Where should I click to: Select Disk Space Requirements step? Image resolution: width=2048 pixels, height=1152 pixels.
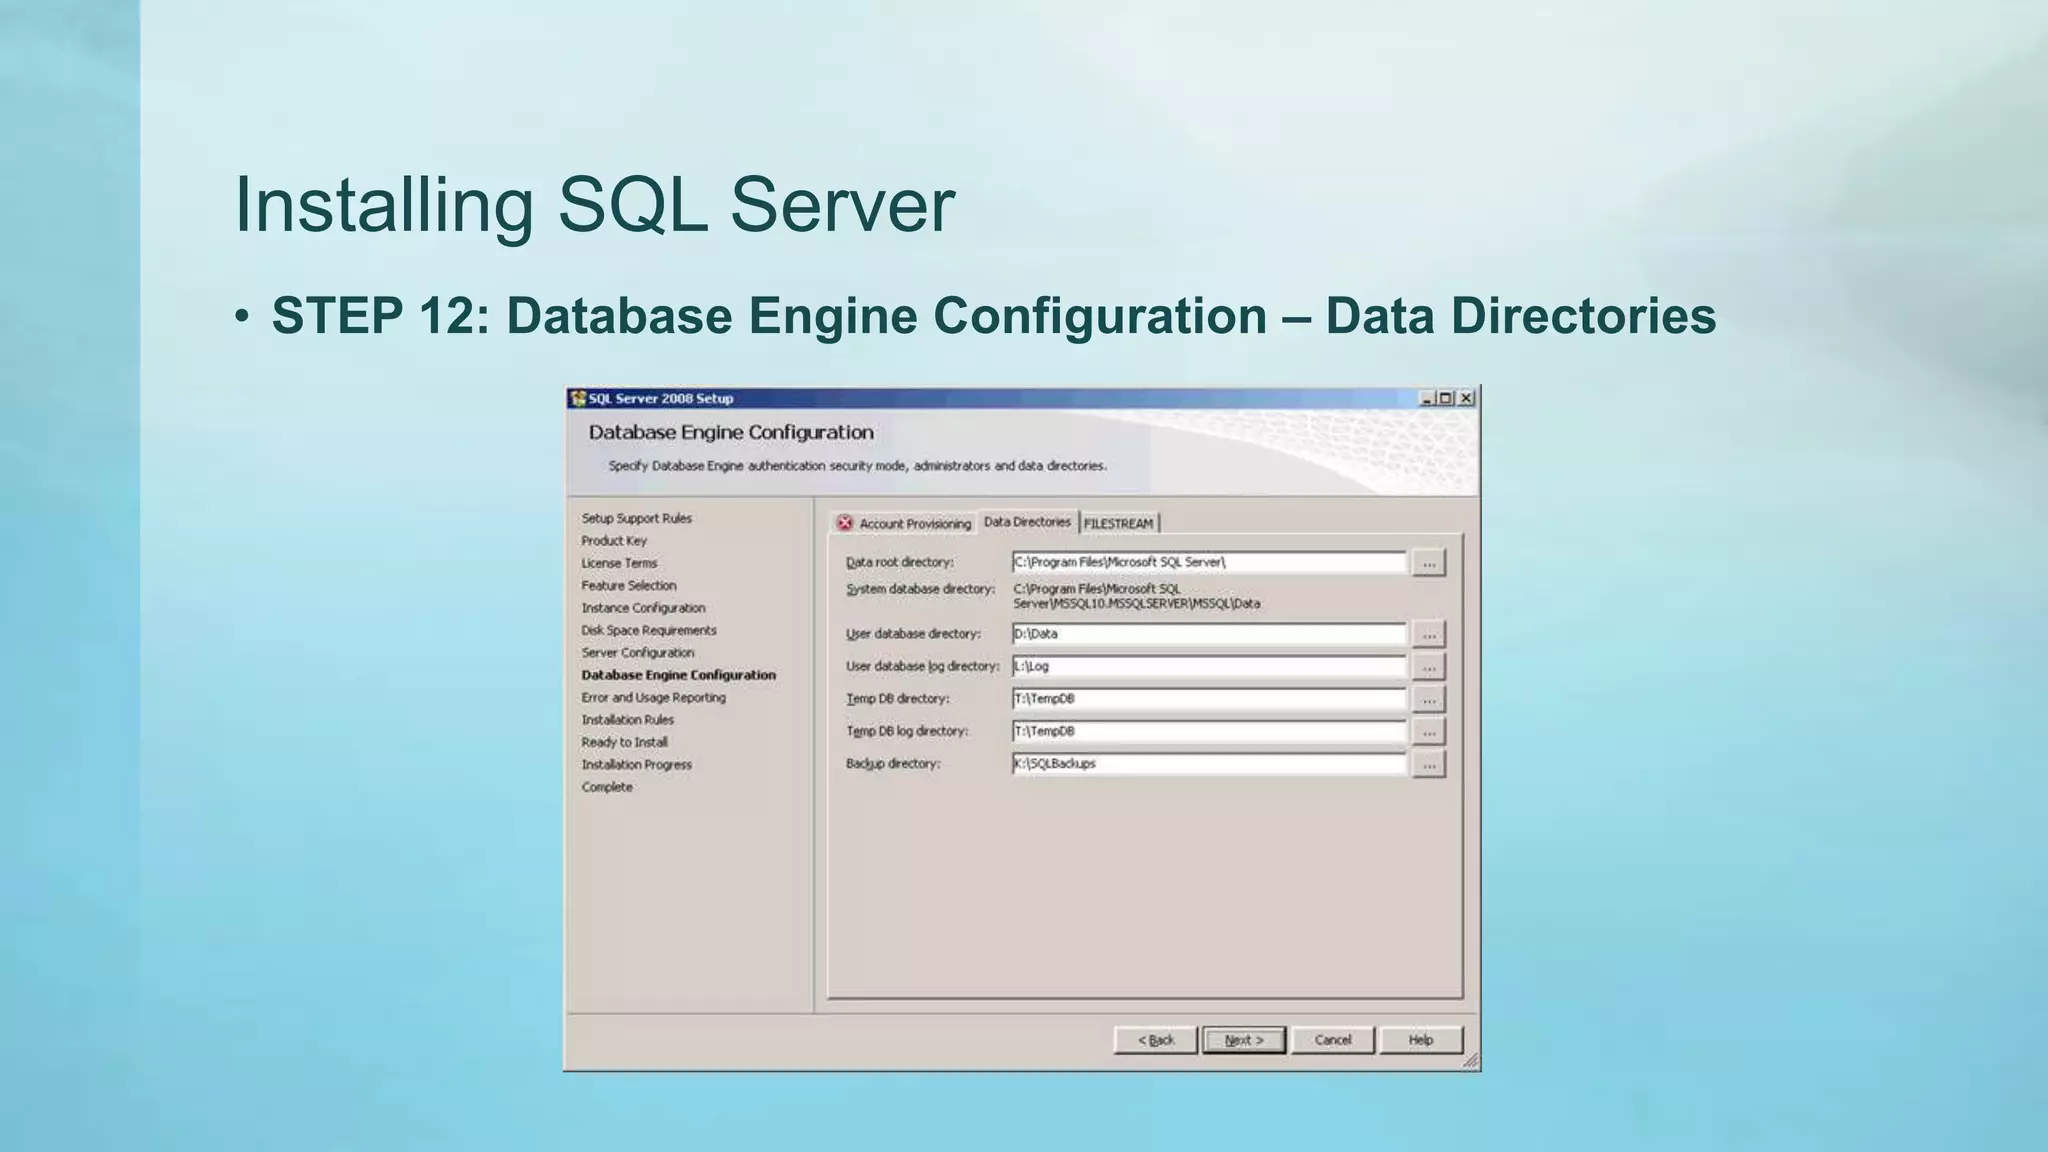pyautogui.click(x=649, y=630)
